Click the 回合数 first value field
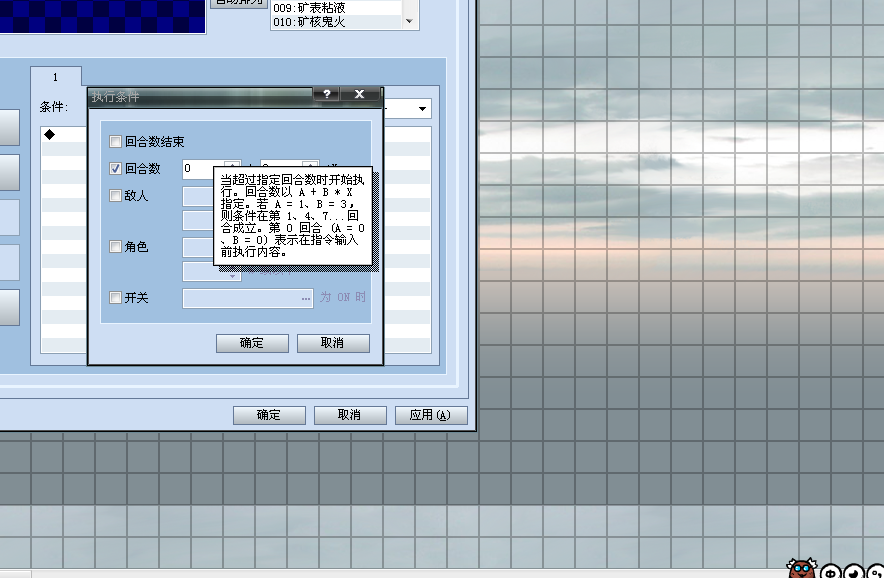The width and height of the screenshot is (884, 578). (197, 169)
